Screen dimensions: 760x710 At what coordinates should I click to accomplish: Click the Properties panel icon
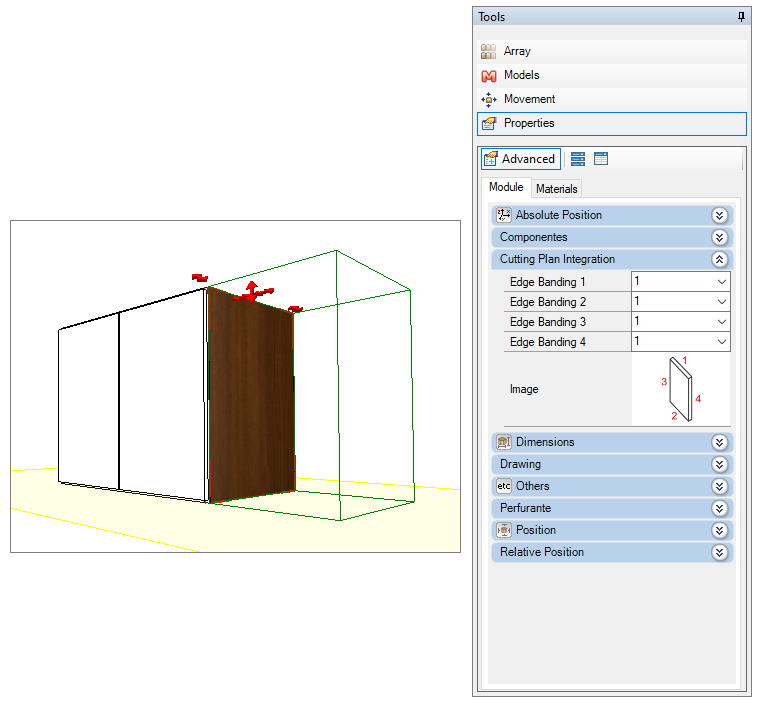[489, 124]
